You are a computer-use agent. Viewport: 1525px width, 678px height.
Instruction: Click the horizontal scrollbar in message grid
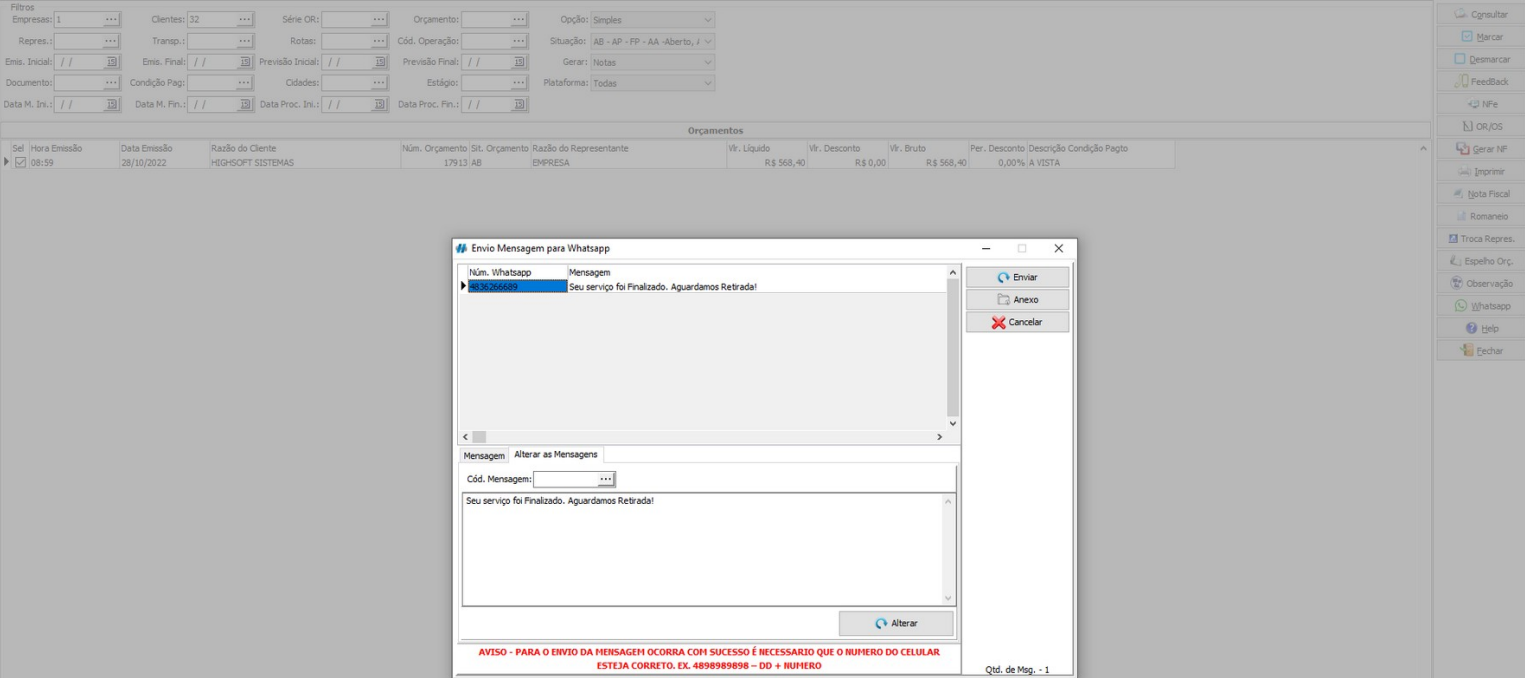[x=700, y=437]
